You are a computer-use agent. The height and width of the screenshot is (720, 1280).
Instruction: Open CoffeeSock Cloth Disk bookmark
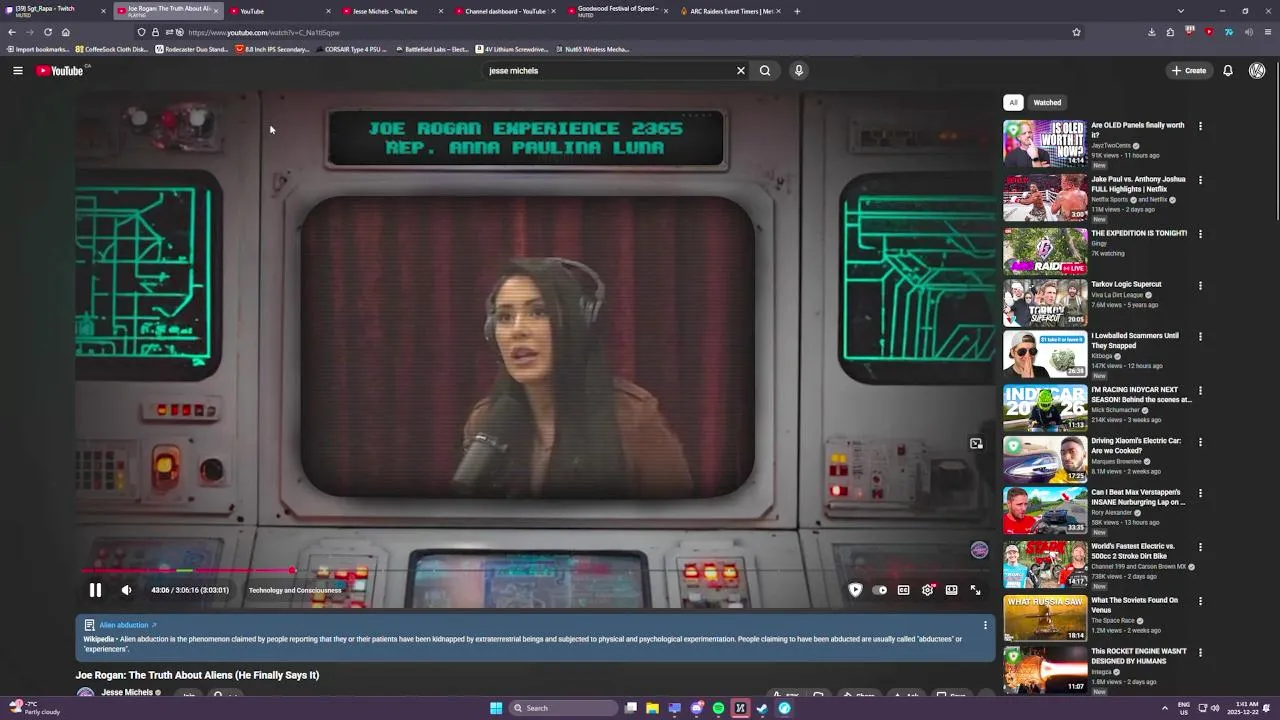112,49
